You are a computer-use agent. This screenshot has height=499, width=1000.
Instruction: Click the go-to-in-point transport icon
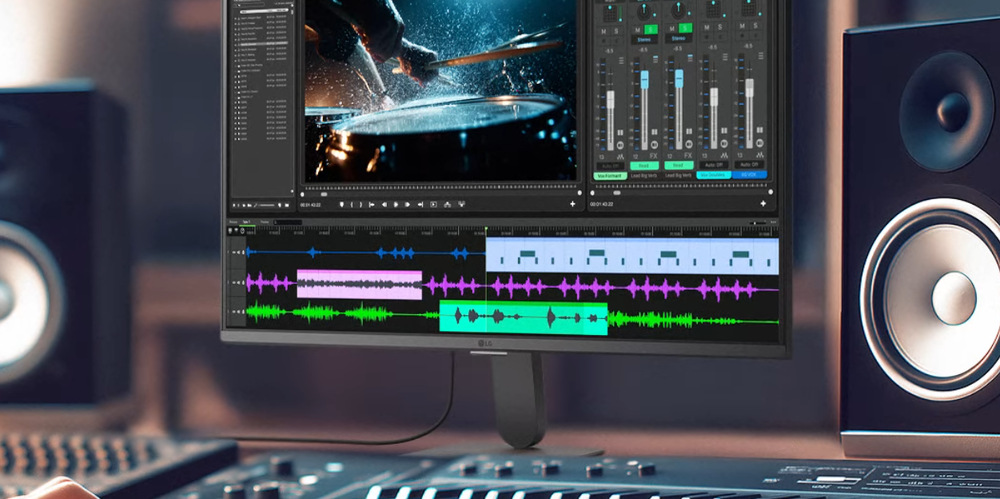(x=372, y=204)
